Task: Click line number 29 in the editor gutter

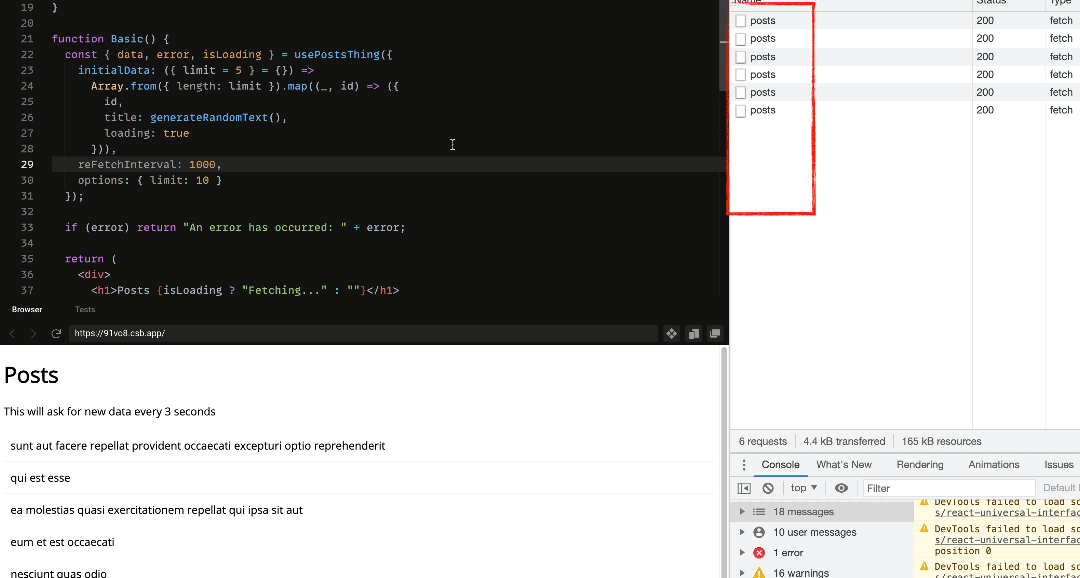Action: pyautogui.click(x=27, y=165)
